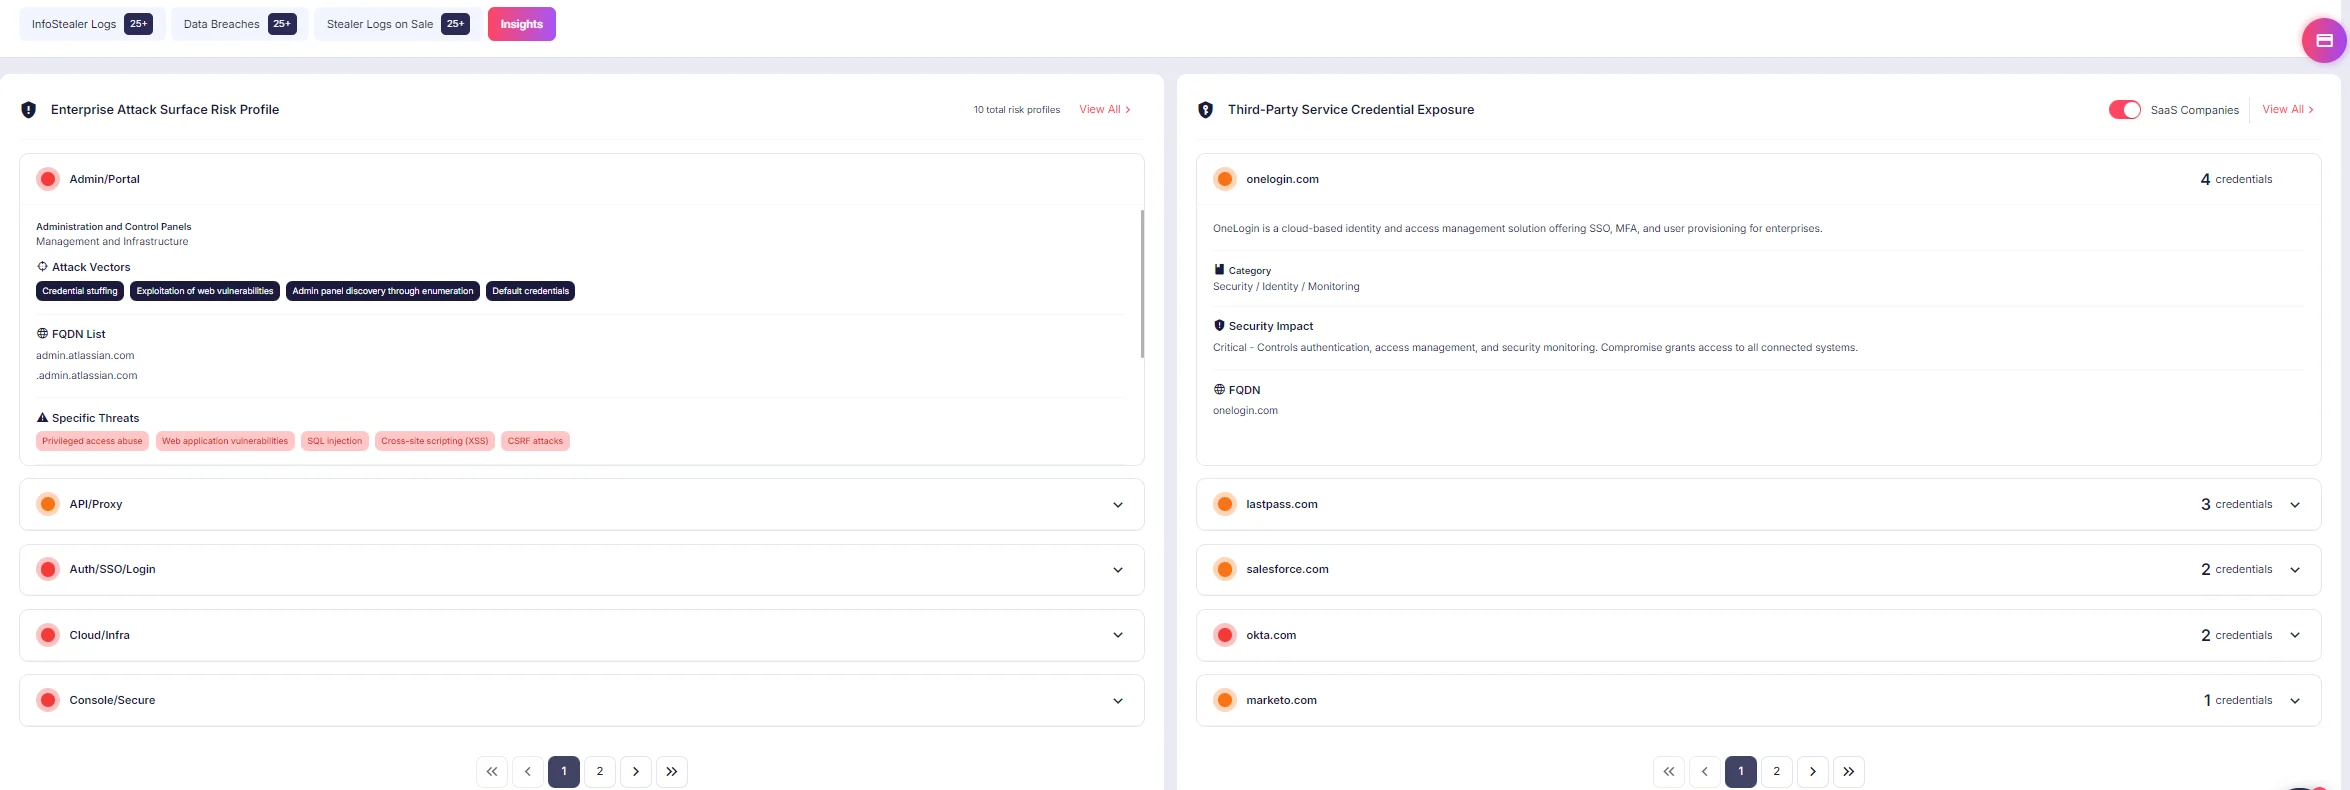Viewport: 2350px width, 790px height.
Task: Expand the API/Proxy risk profile
Action: coord(1118,505)
